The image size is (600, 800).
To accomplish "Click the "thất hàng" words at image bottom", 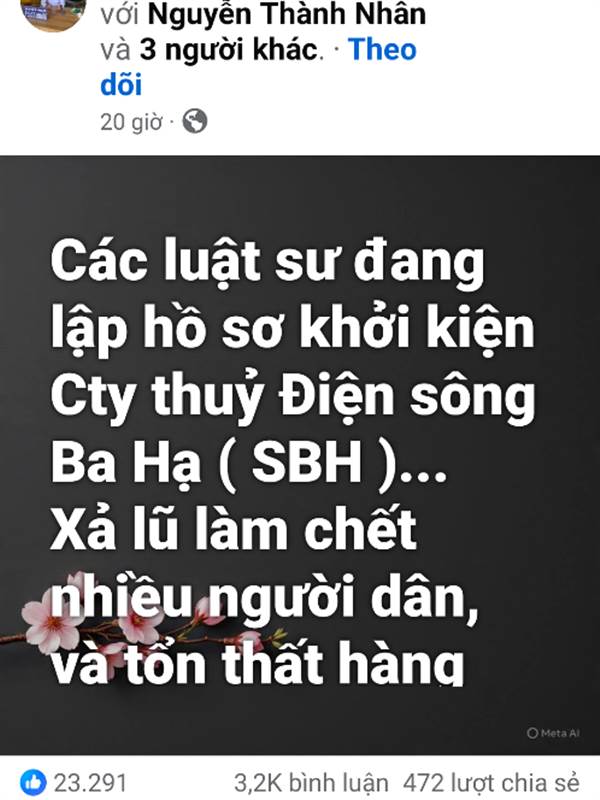I will pyautogui.click(x=342, y=662).
